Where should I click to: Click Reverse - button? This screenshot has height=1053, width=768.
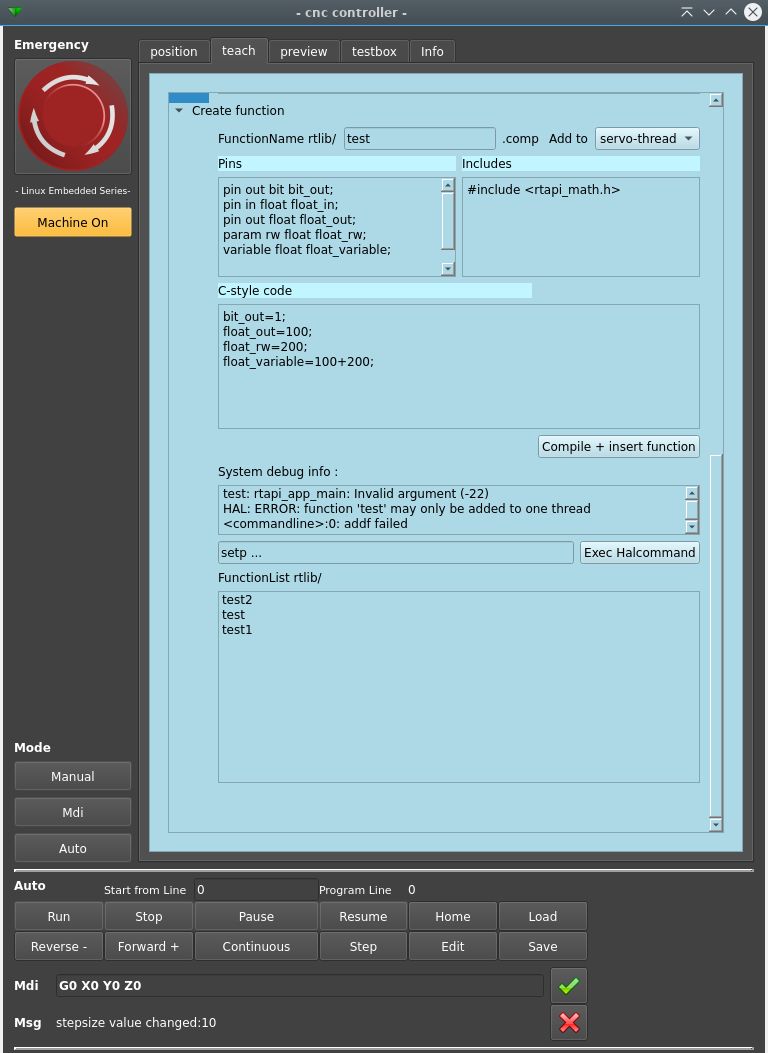tap(58, 946)
